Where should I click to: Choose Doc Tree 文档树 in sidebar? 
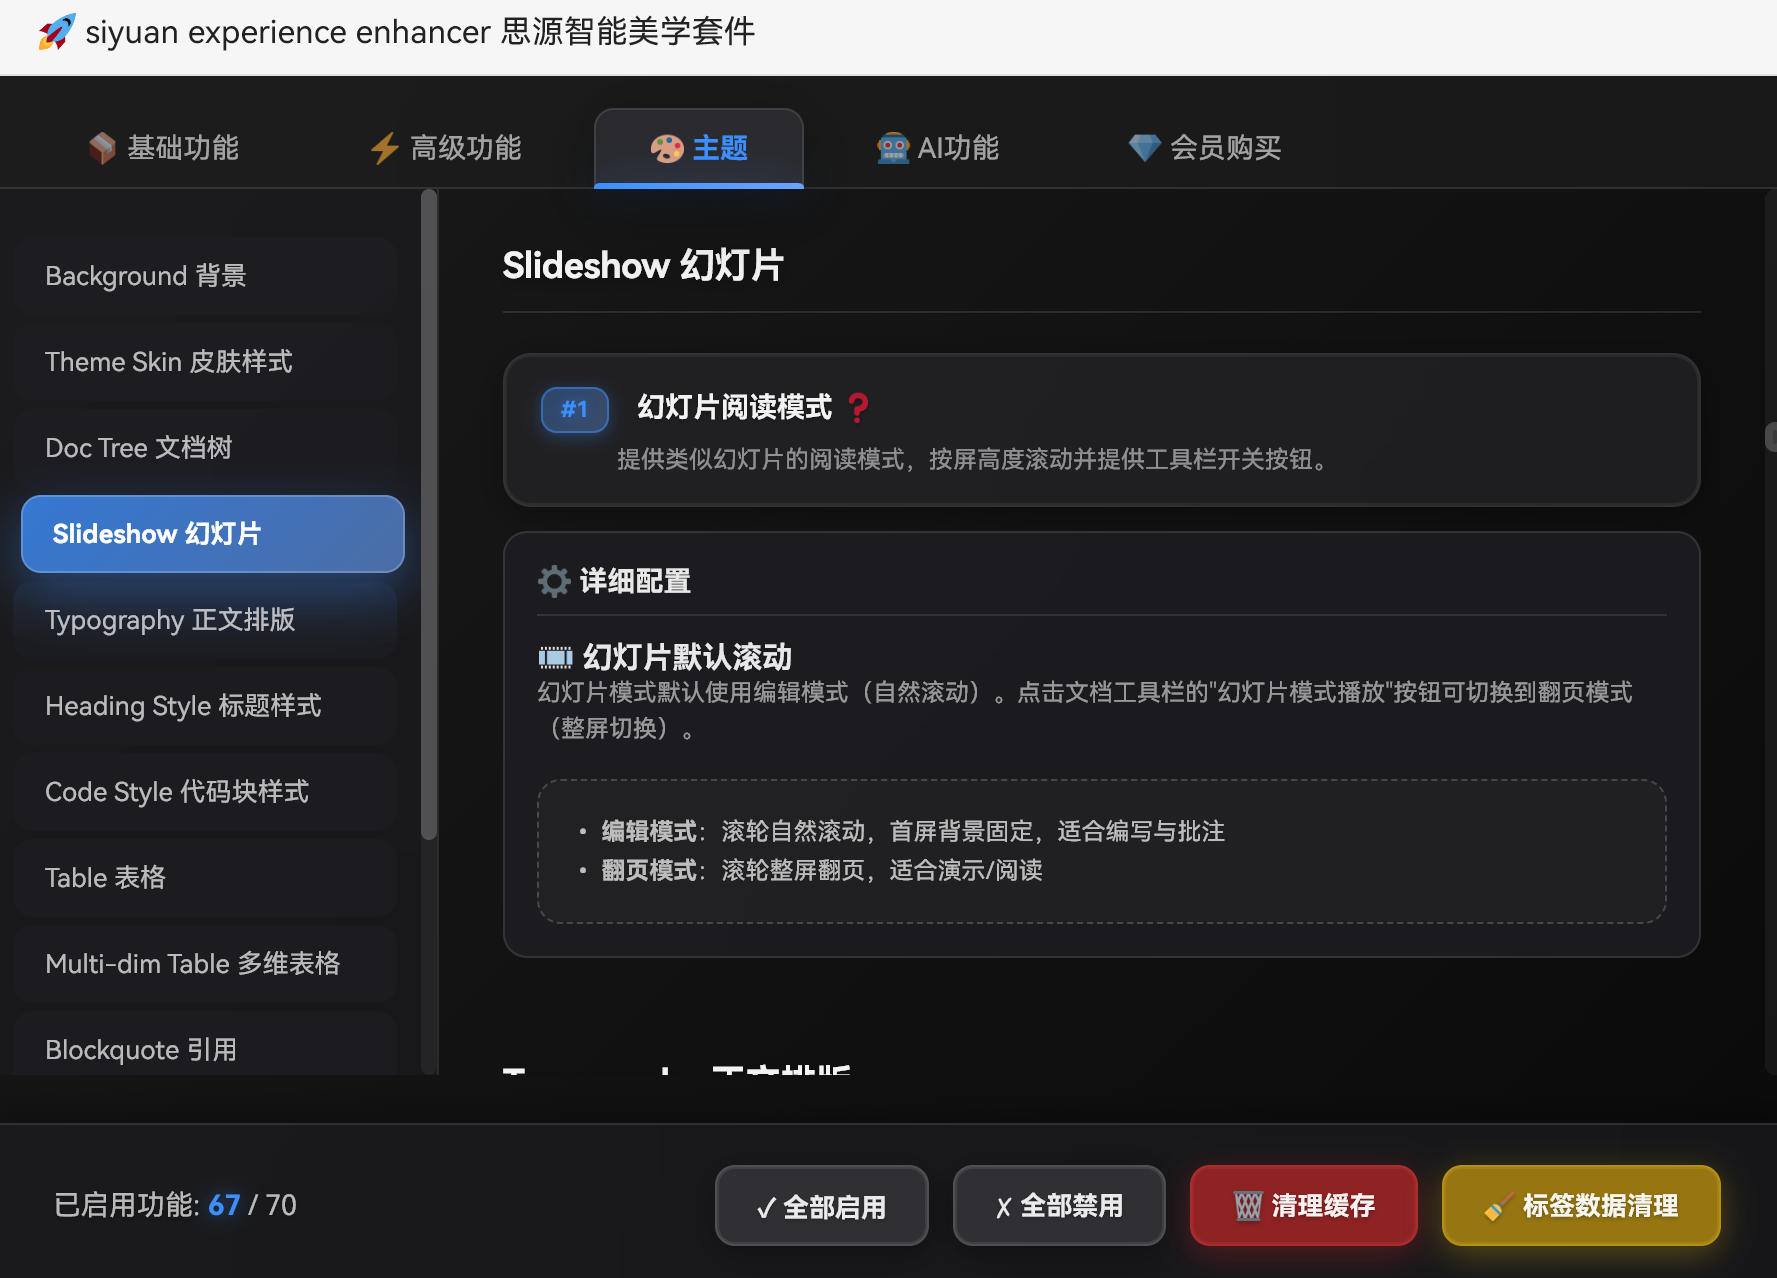[206, 448]
